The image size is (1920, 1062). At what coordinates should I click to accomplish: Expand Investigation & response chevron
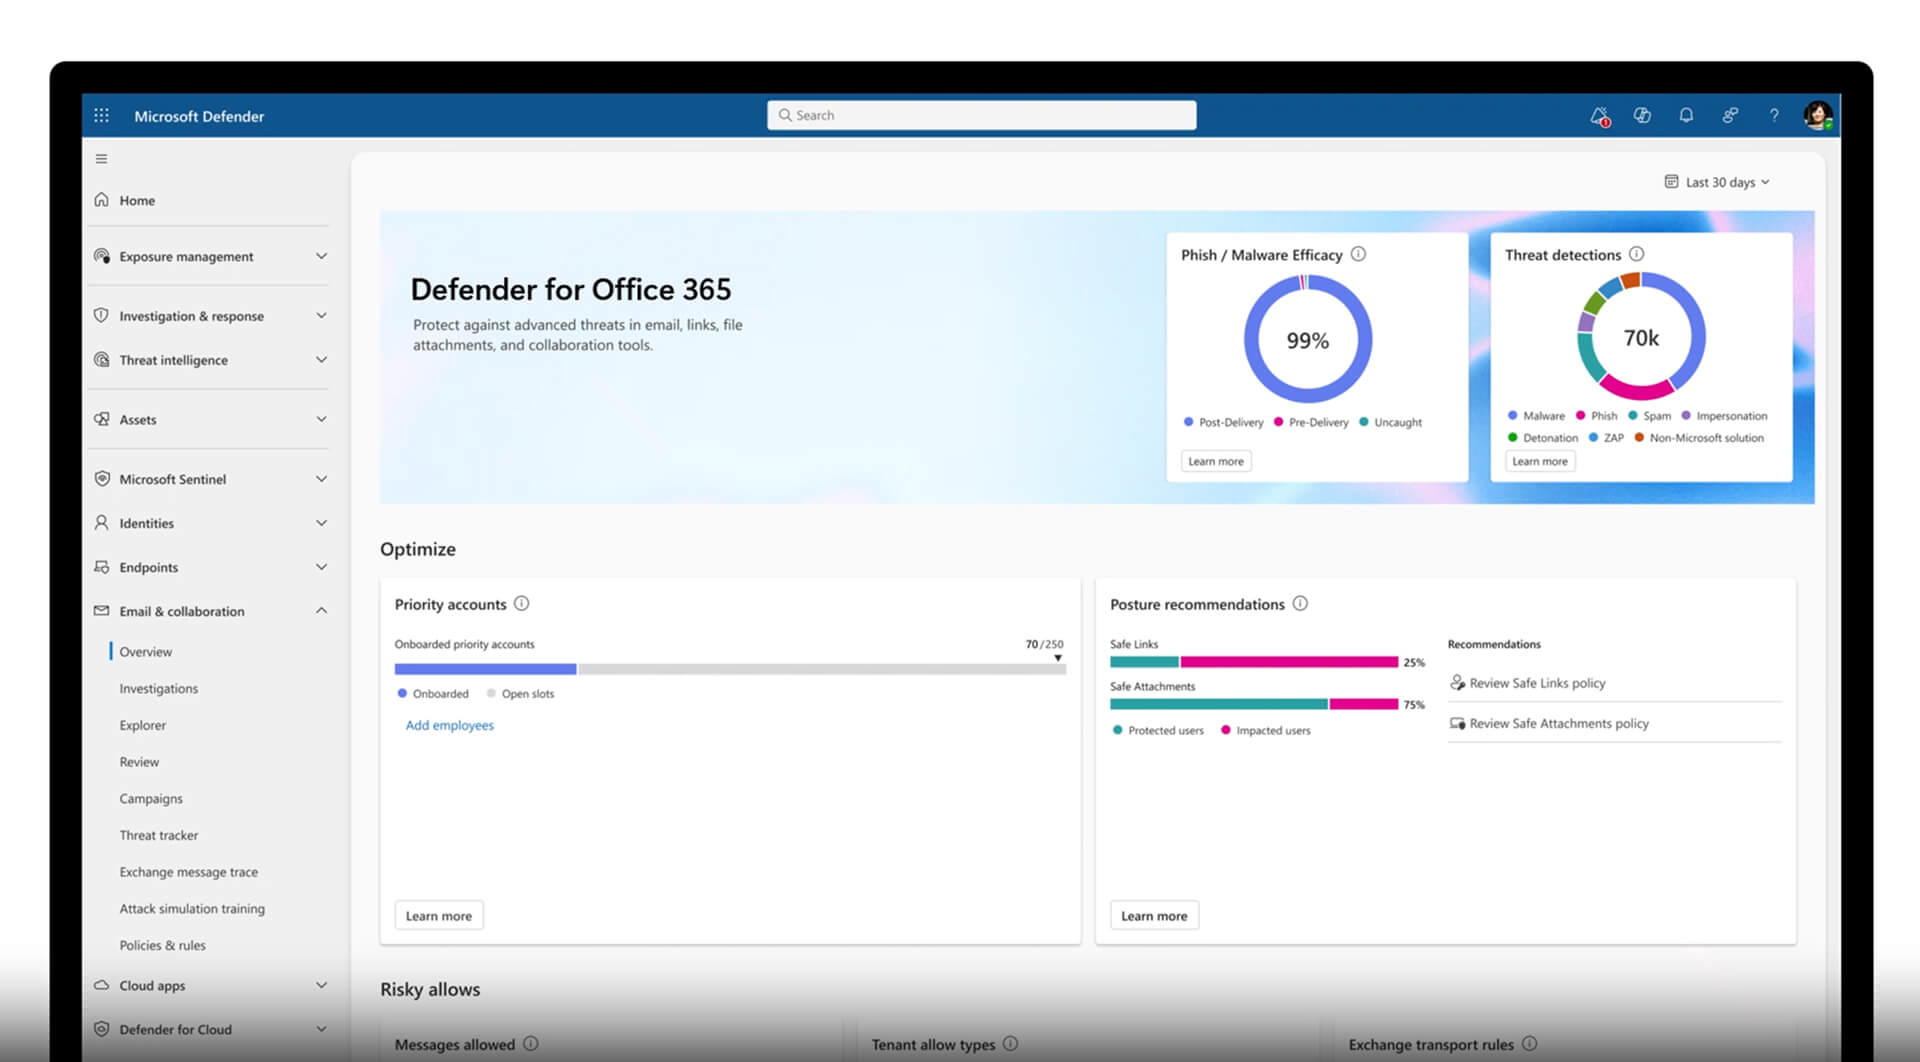321,315
